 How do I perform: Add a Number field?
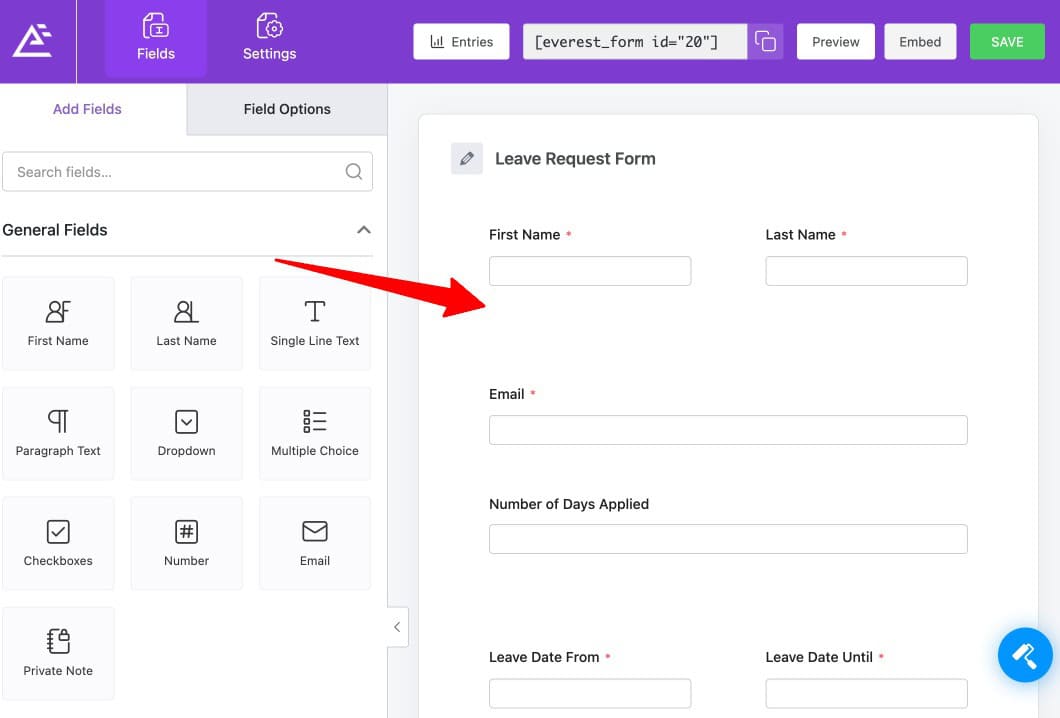click(x=187, y=544)
